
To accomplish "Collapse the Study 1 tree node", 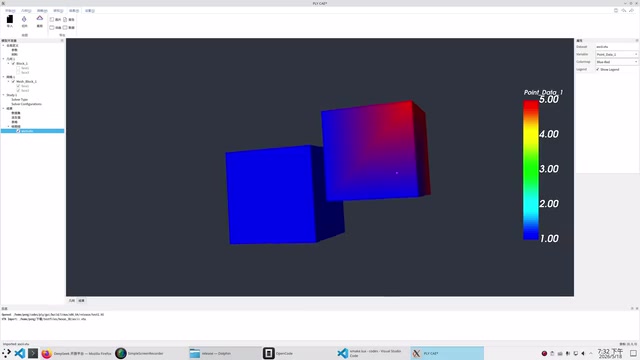I will [4, 95].
